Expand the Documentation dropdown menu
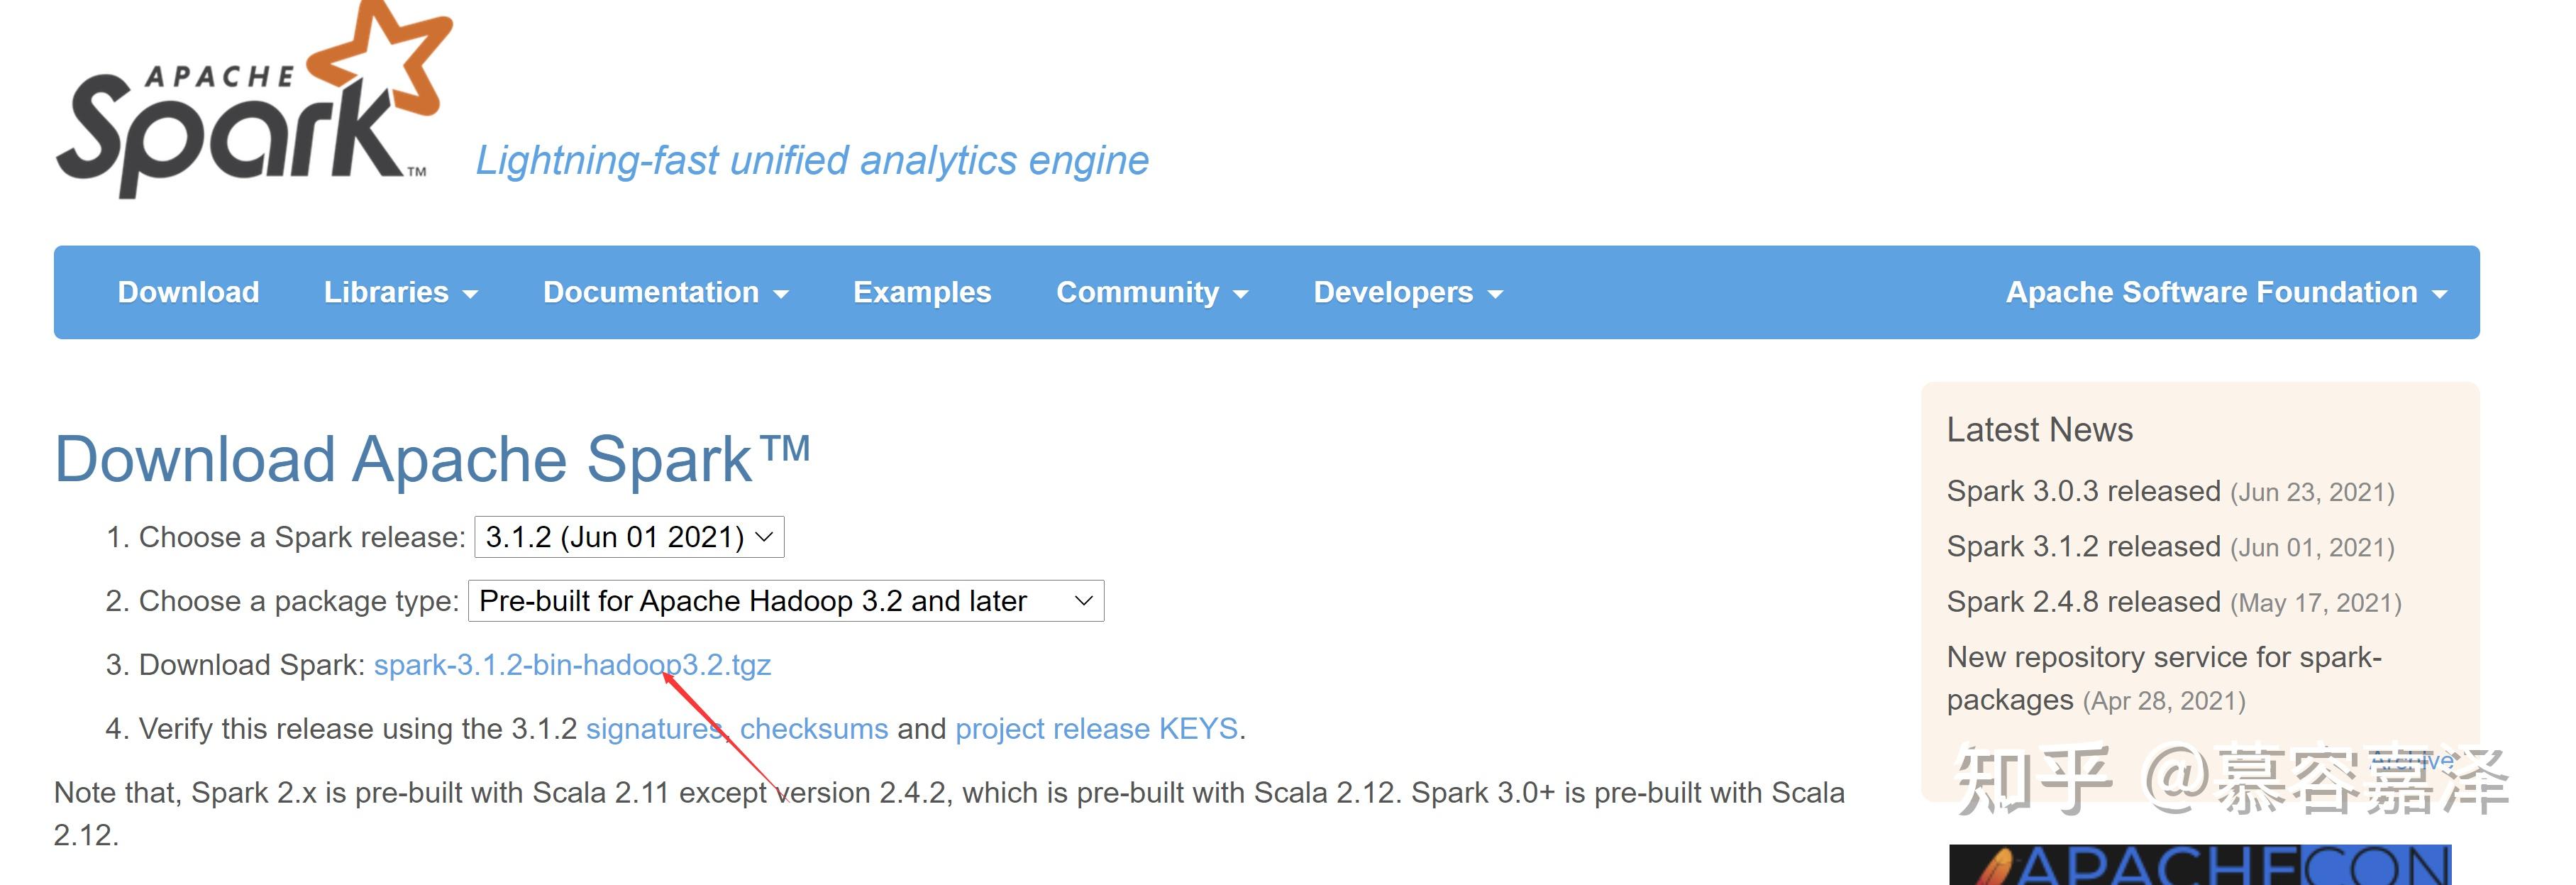 coord(665,292)
